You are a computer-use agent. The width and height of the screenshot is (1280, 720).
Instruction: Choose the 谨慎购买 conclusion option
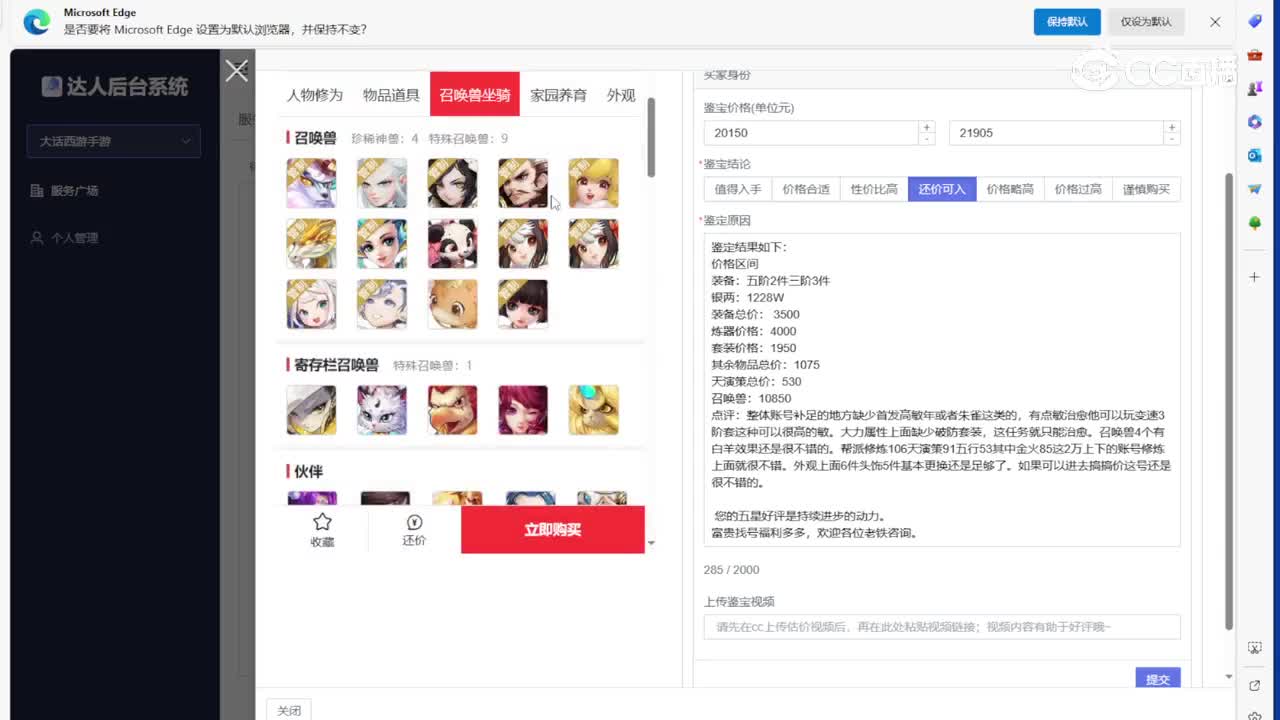pyautogui.click(x=1146, y=189)
